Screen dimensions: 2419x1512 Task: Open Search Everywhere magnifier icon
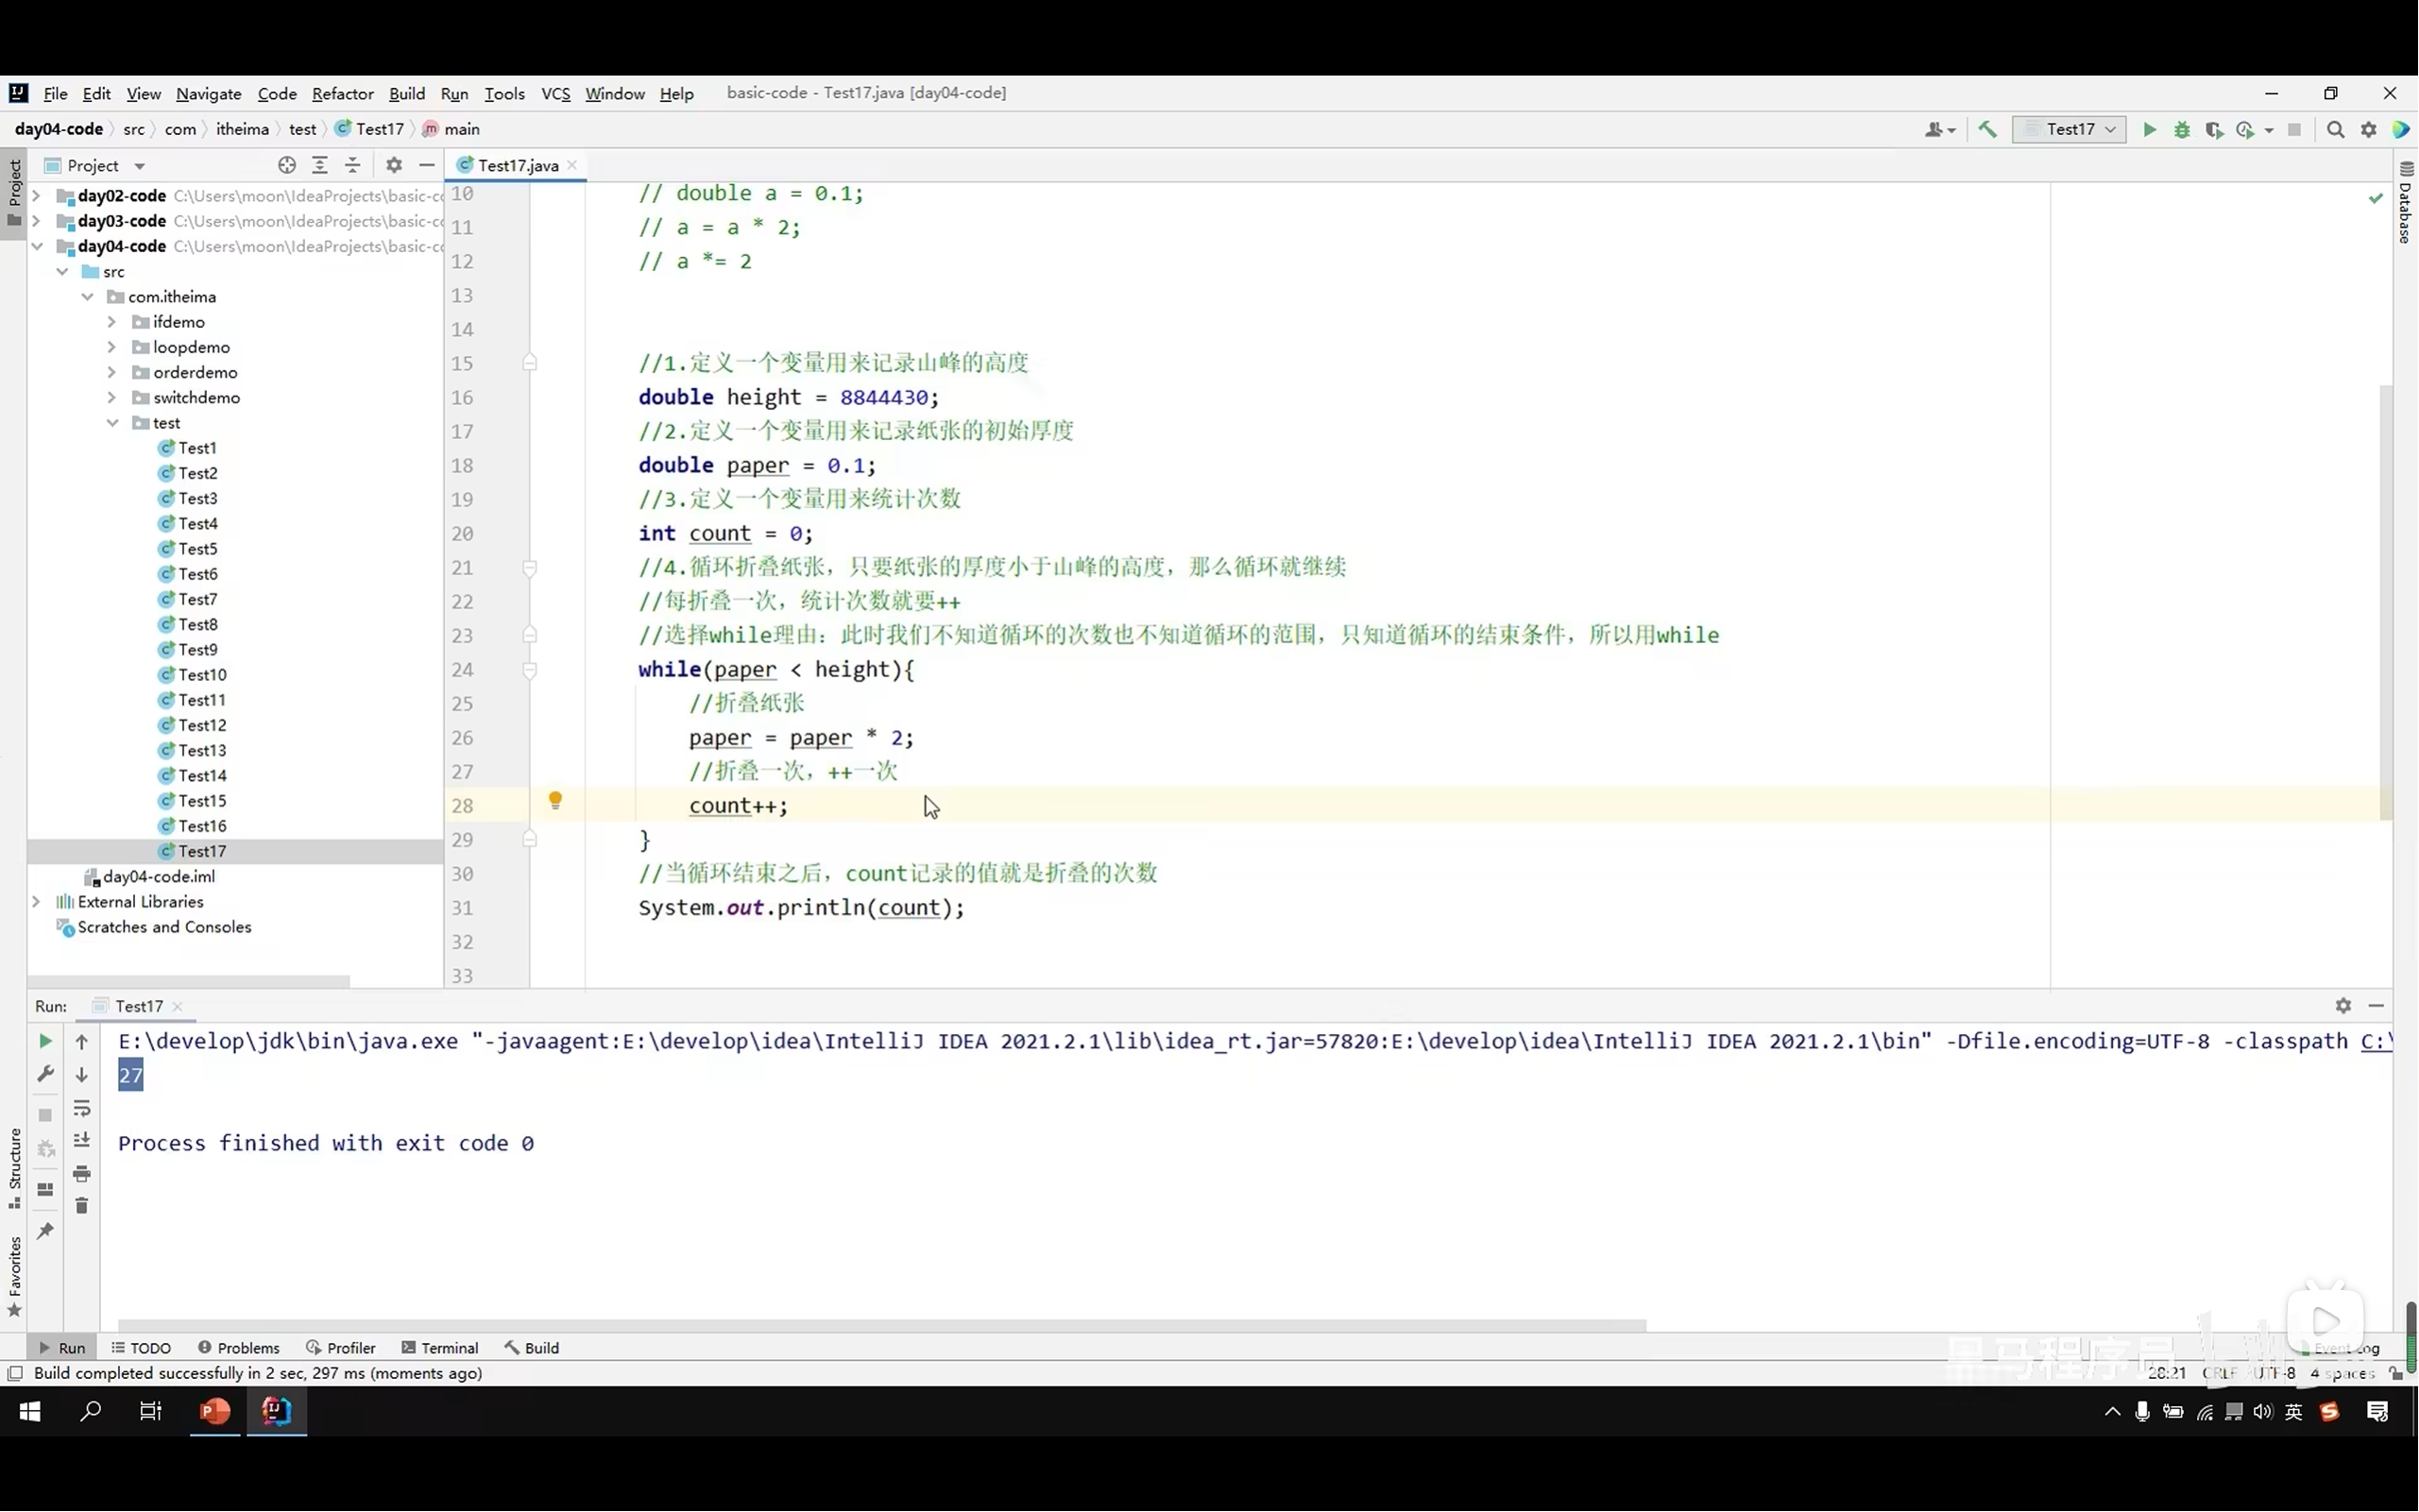[2335, 130]
